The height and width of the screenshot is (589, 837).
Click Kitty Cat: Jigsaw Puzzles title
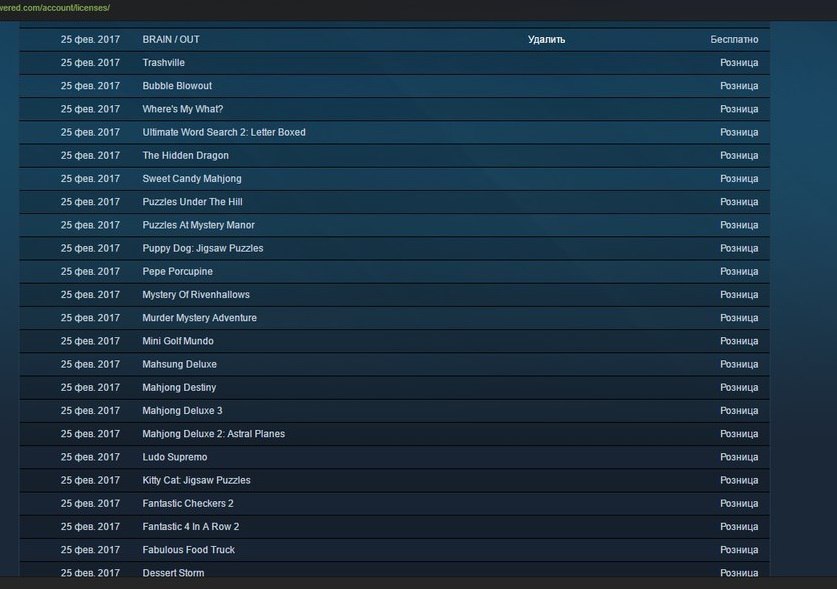(x=196, y=480)
